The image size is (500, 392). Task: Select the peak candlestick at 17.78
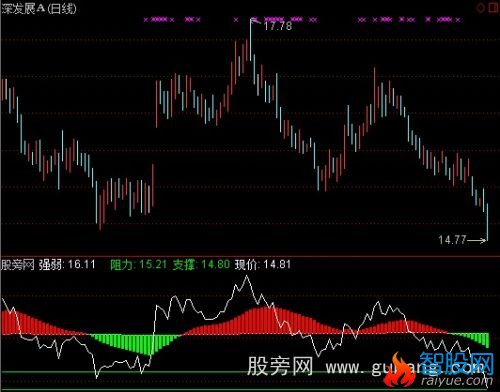(251, 40)
